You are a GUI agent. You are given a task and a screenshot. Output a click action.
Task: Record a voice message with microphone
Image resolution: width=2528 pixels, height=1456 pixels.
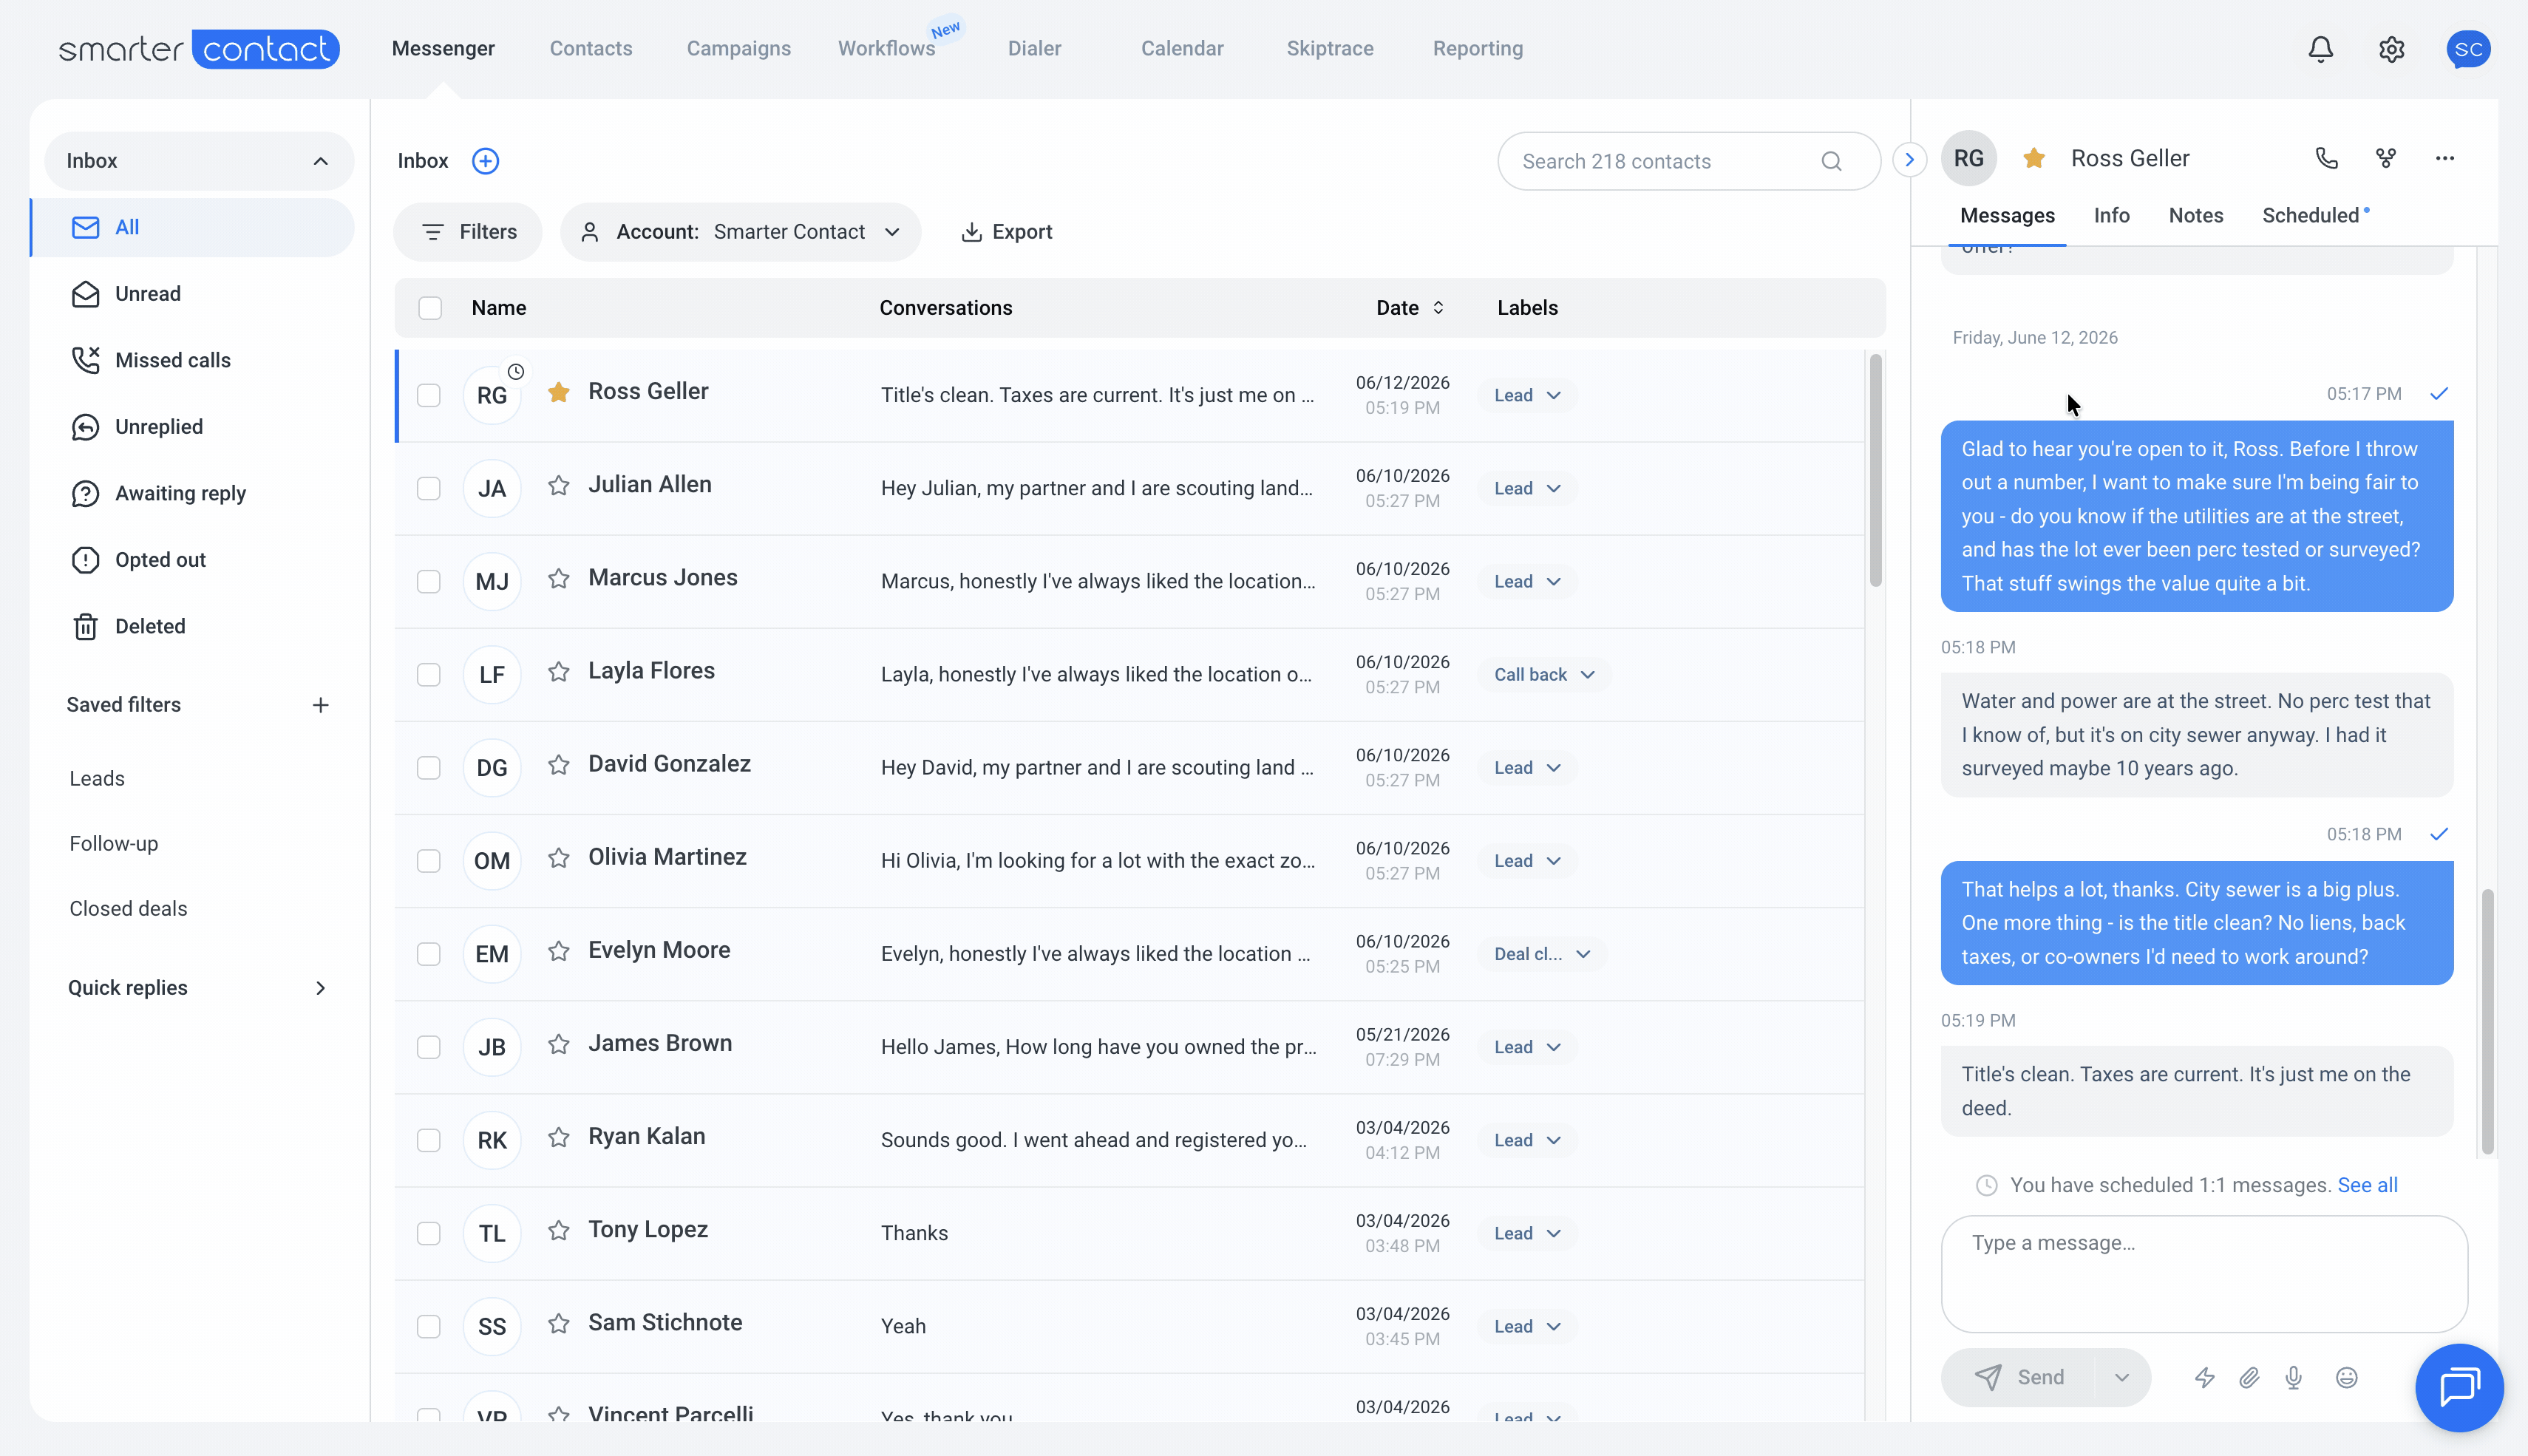2294,1378
